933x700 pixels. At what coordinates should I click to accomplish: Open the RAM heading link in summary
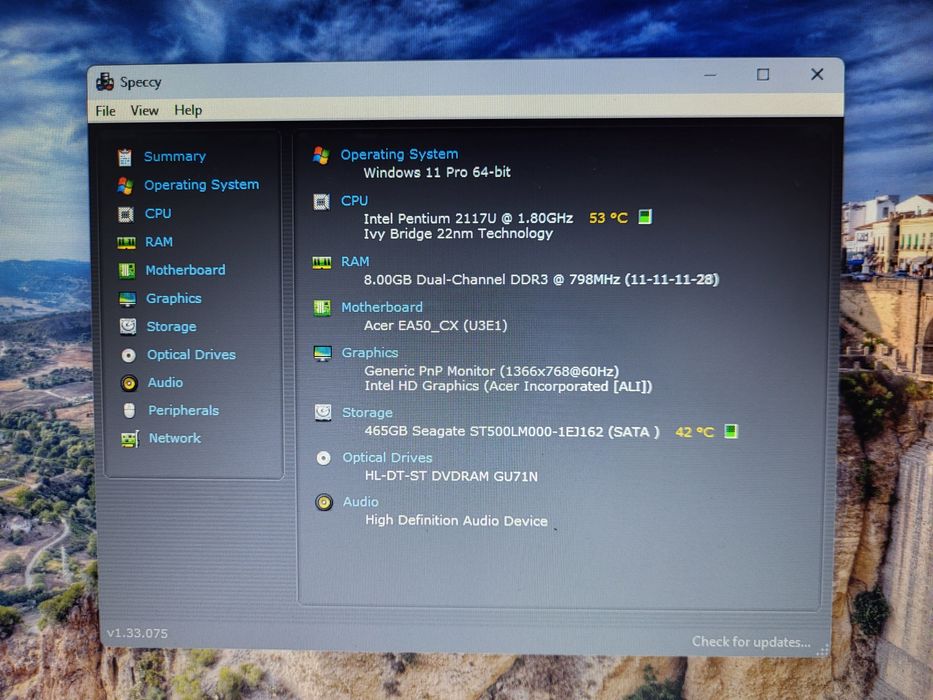pyautogui.click(x=355, y=262)
